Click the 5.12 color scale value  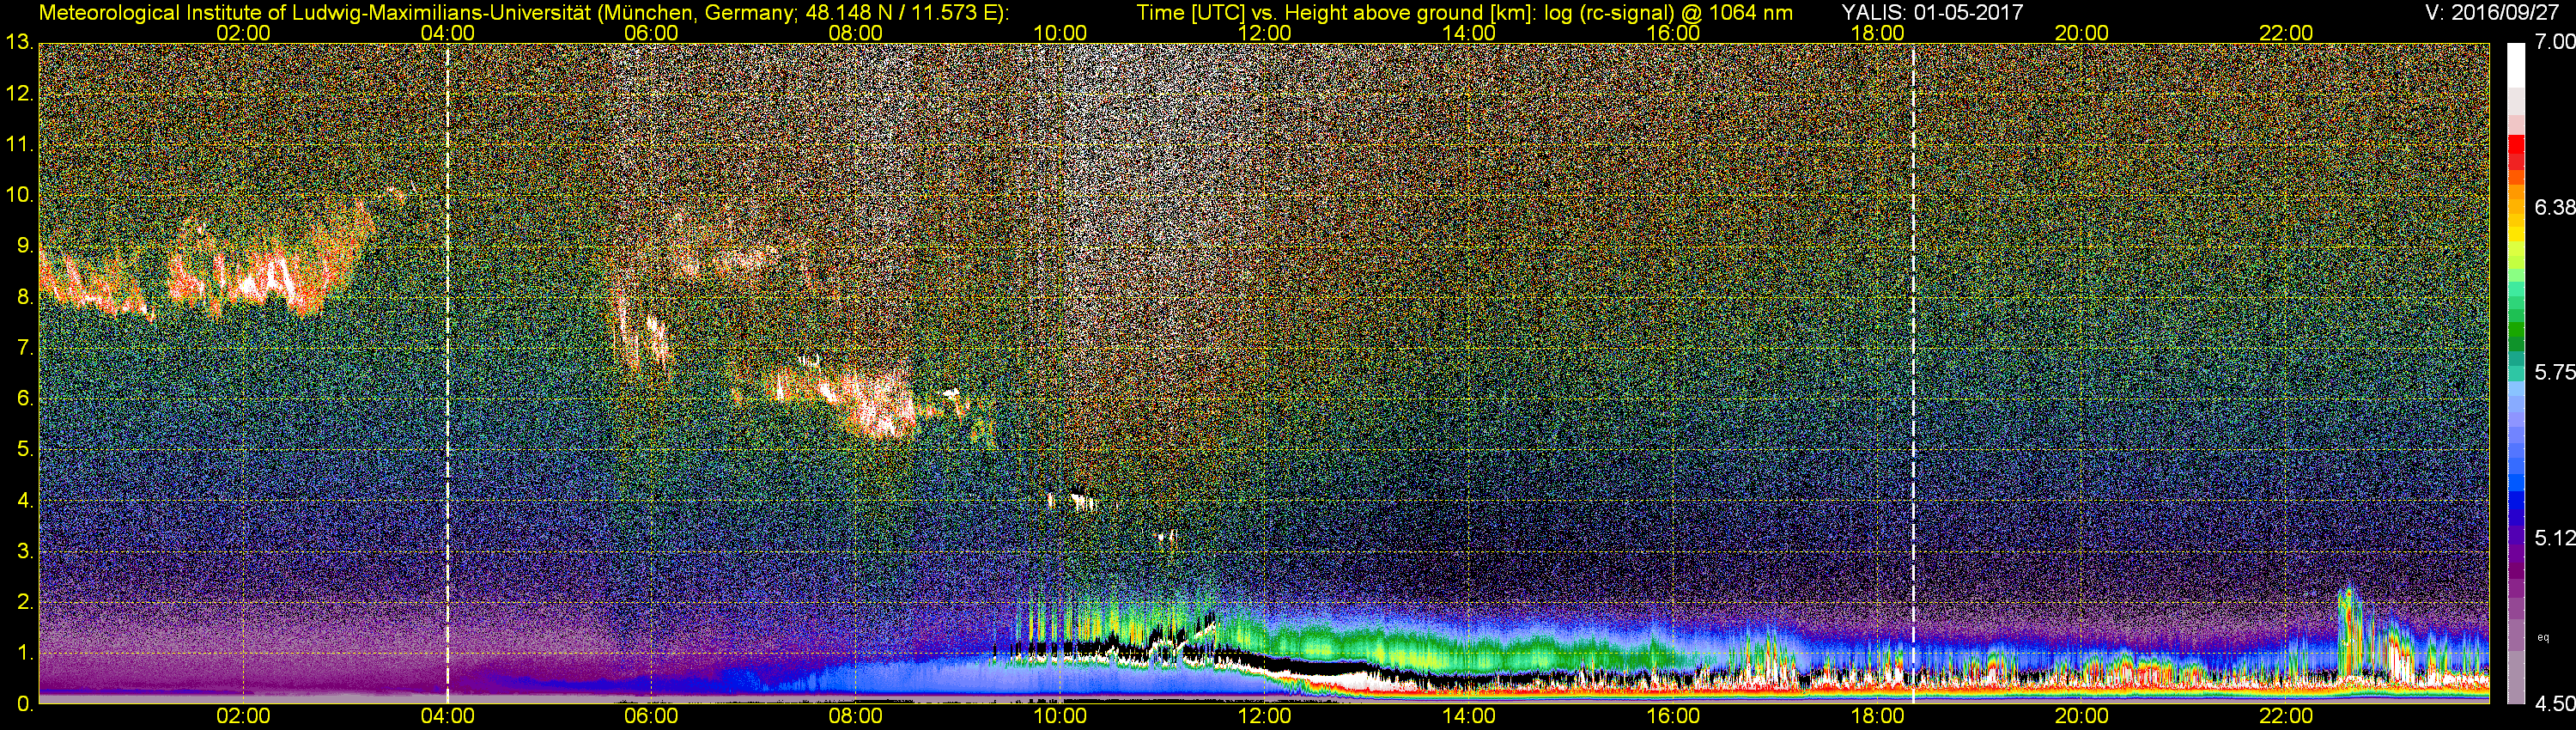(x=2554, y=538)
